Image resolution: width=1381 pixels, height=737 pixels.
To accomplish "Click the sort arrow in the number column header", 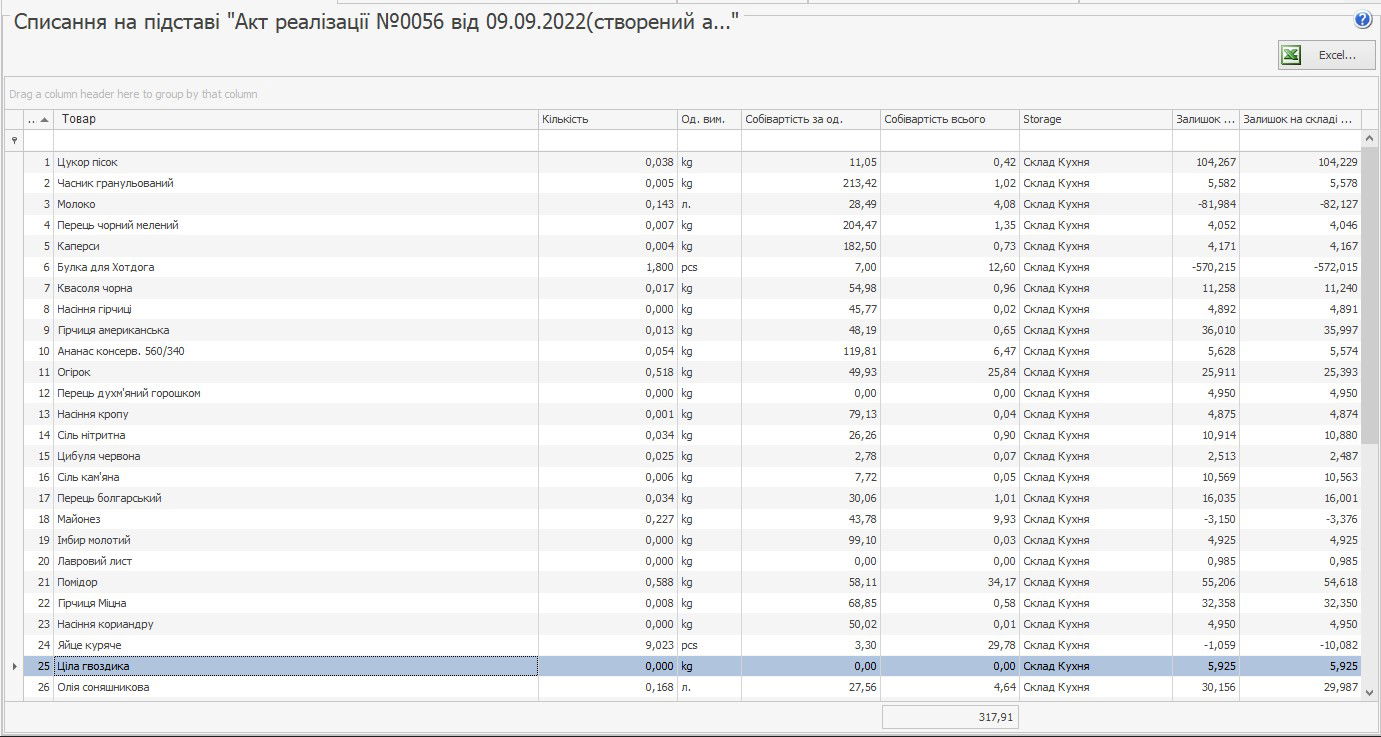I will (44, 120).
